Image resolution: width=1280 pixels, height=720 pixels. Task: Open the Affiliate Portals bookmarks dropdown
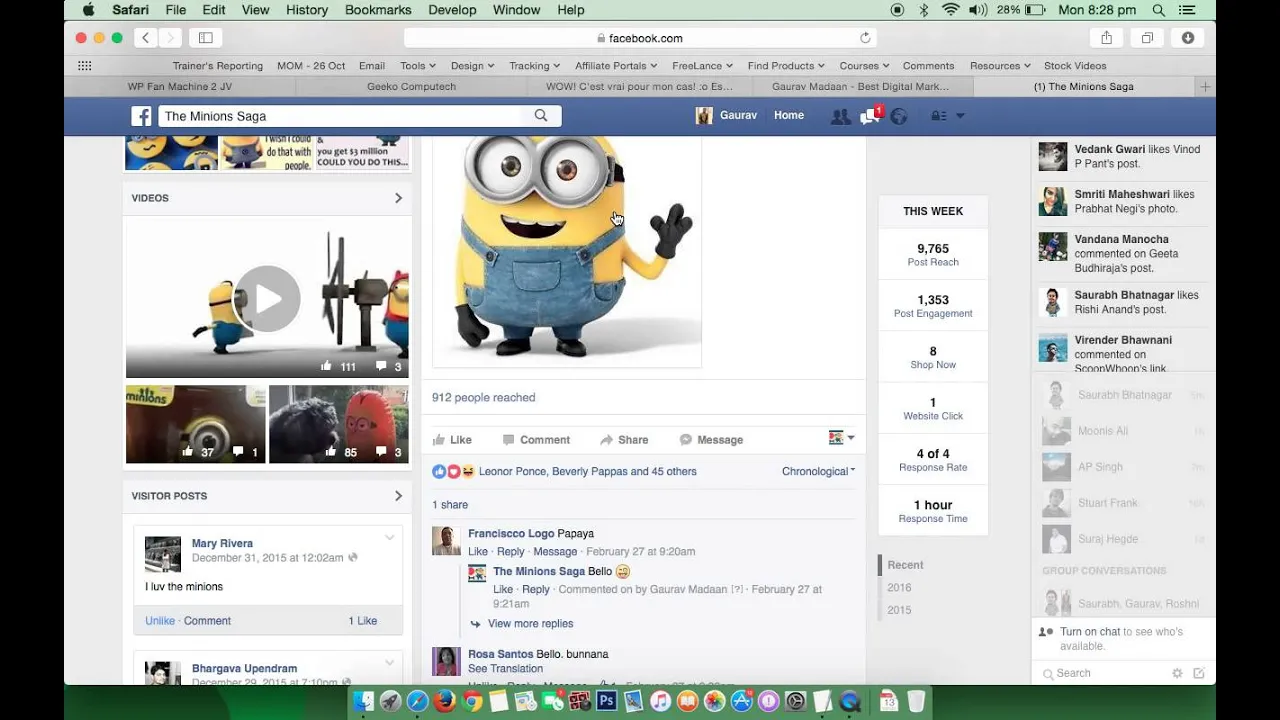615,66
